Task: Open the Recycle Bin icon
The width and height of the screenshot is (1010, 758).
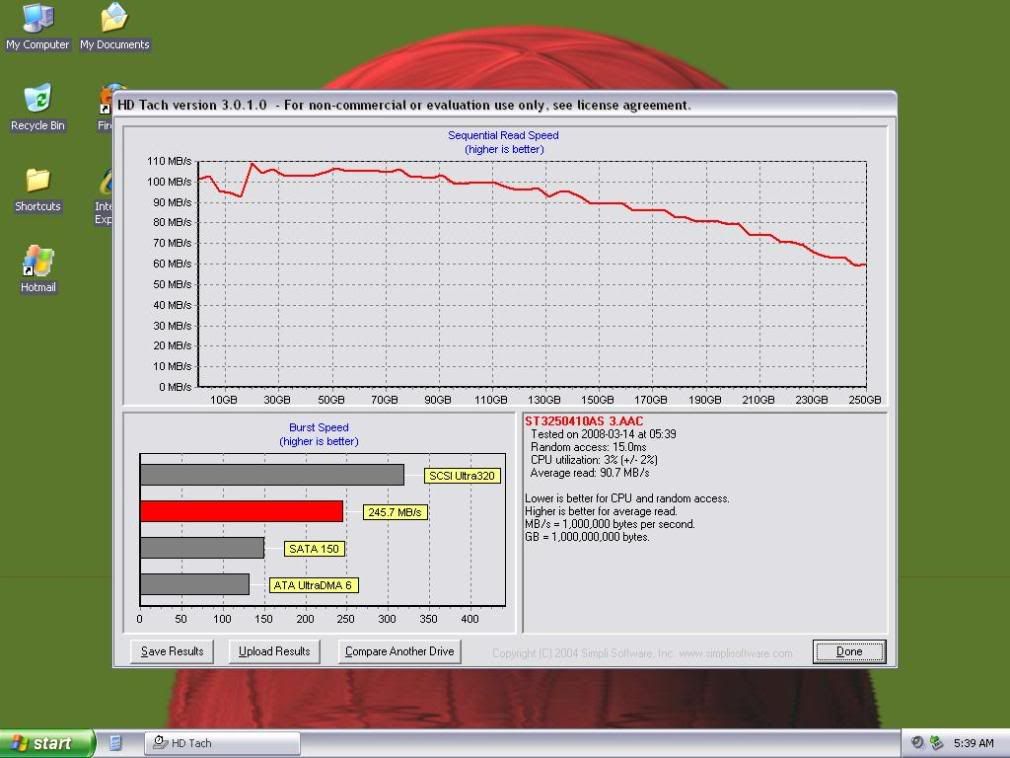Action: click(37, 107)
